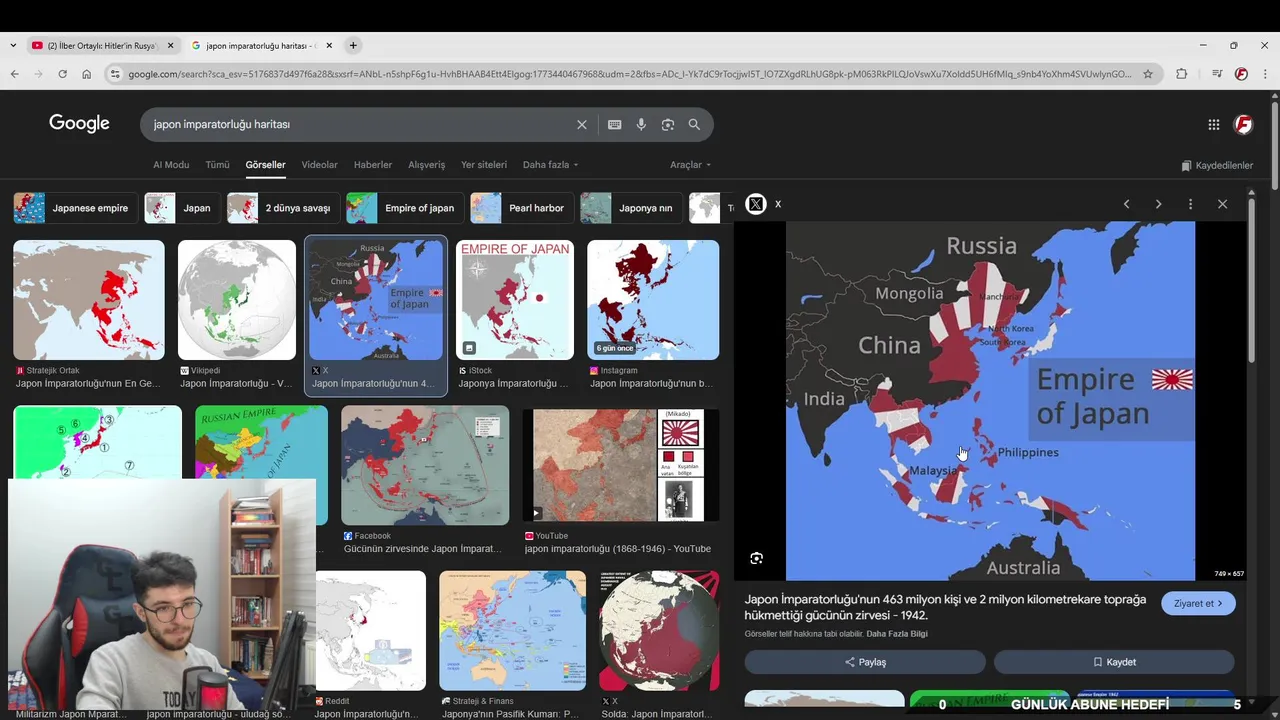Close the İlber Ortaylı YouTube tab
This screenshot has height=720, width=1280.
point(170,45)
